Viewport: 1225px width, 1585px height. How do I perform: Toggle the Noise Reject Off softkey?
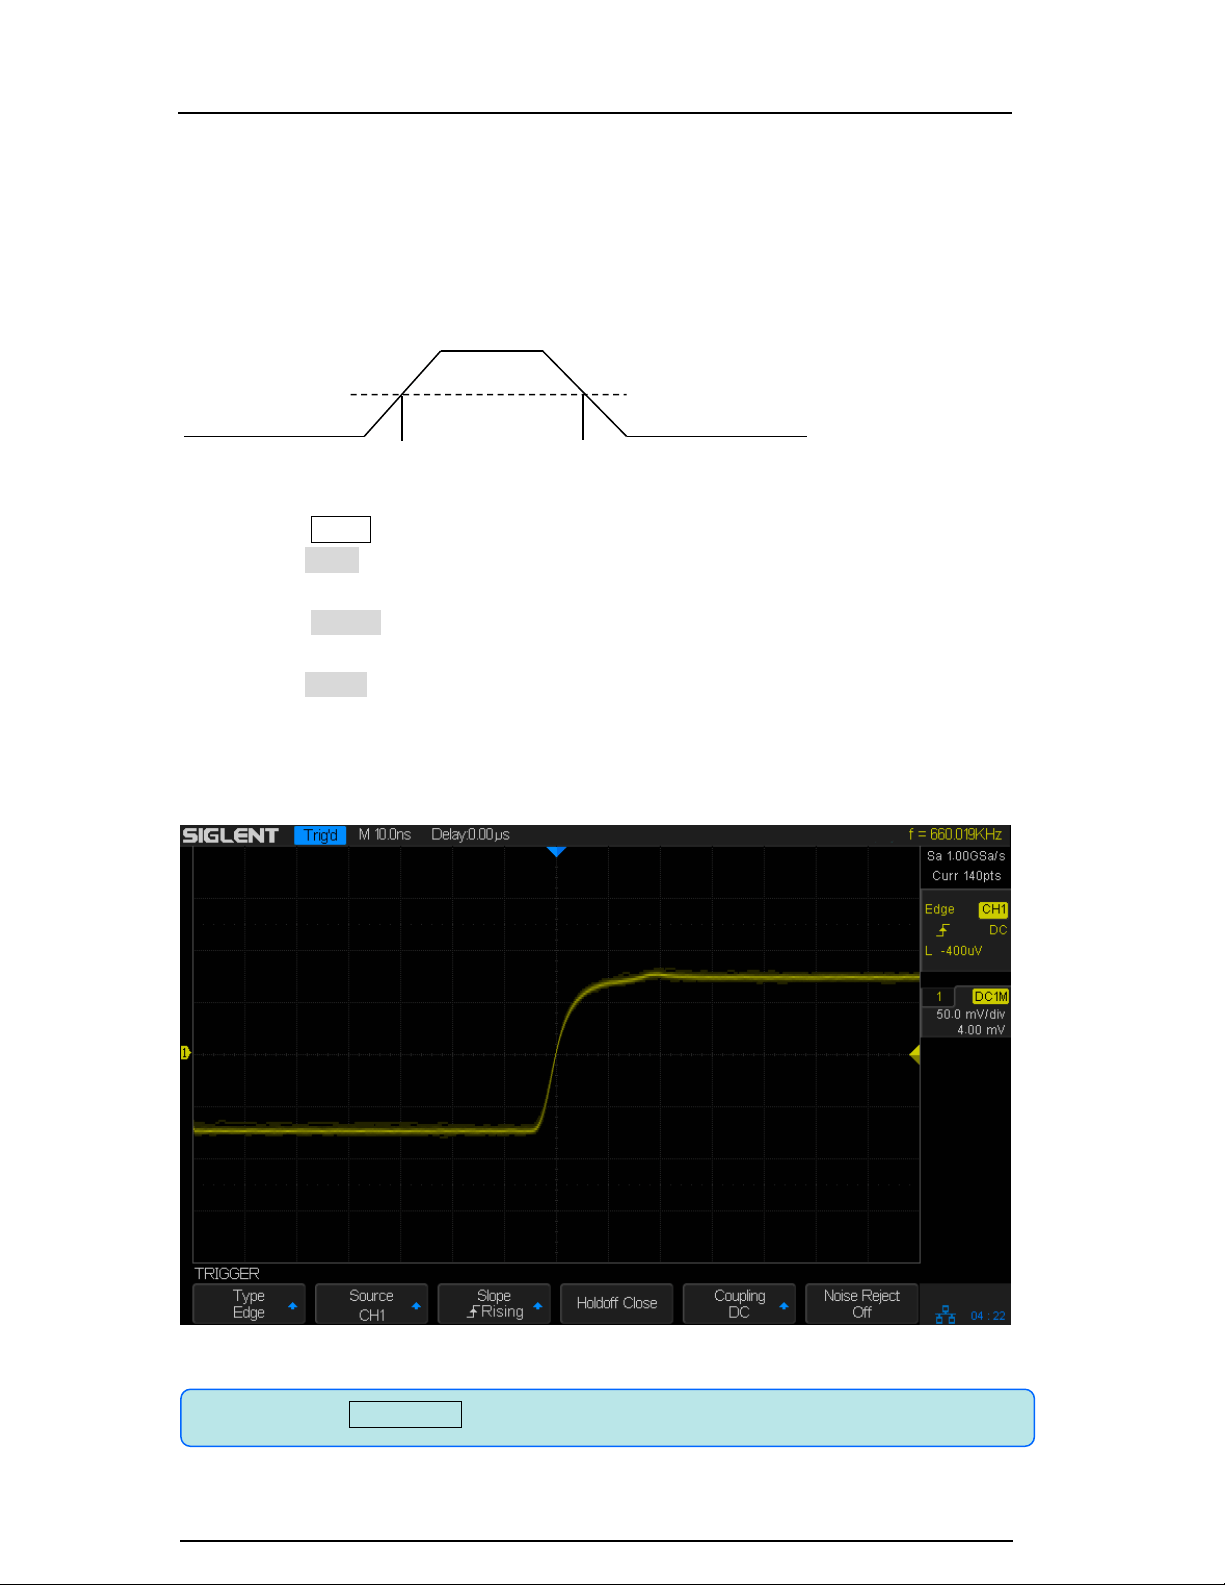[862, 1304]
